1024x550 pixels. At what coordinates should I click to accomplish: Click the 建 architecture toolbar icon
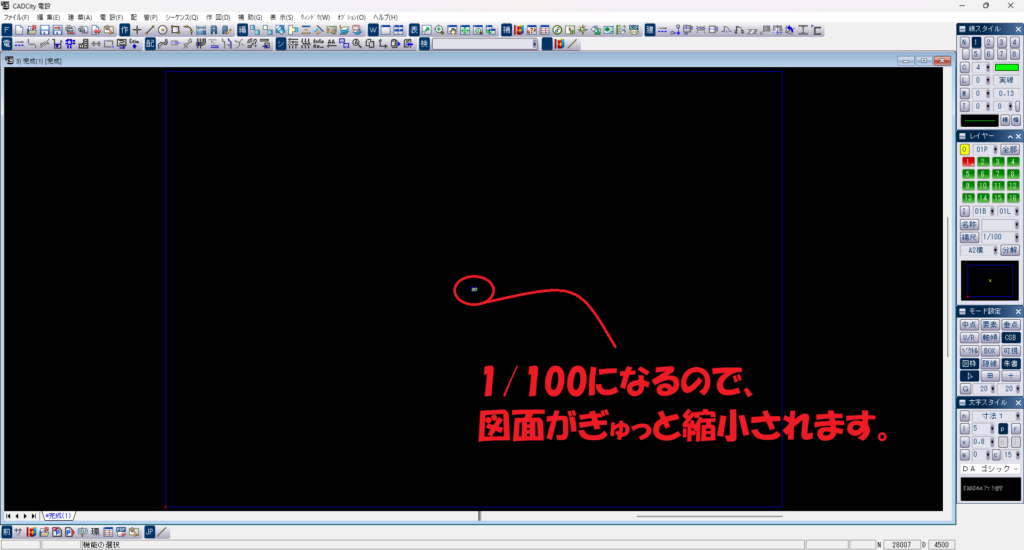coord(650,30)
